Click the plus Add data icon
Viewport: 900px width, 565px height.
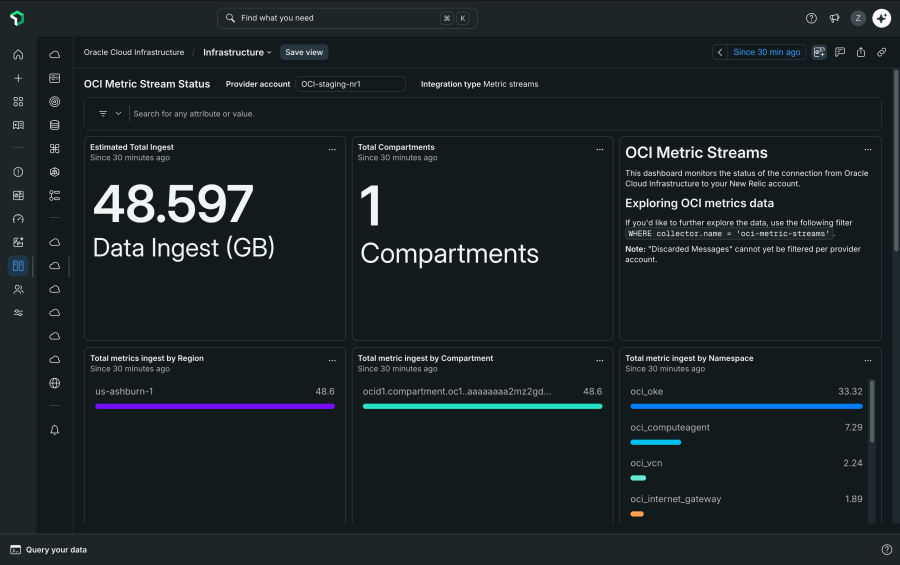[18, 78]
